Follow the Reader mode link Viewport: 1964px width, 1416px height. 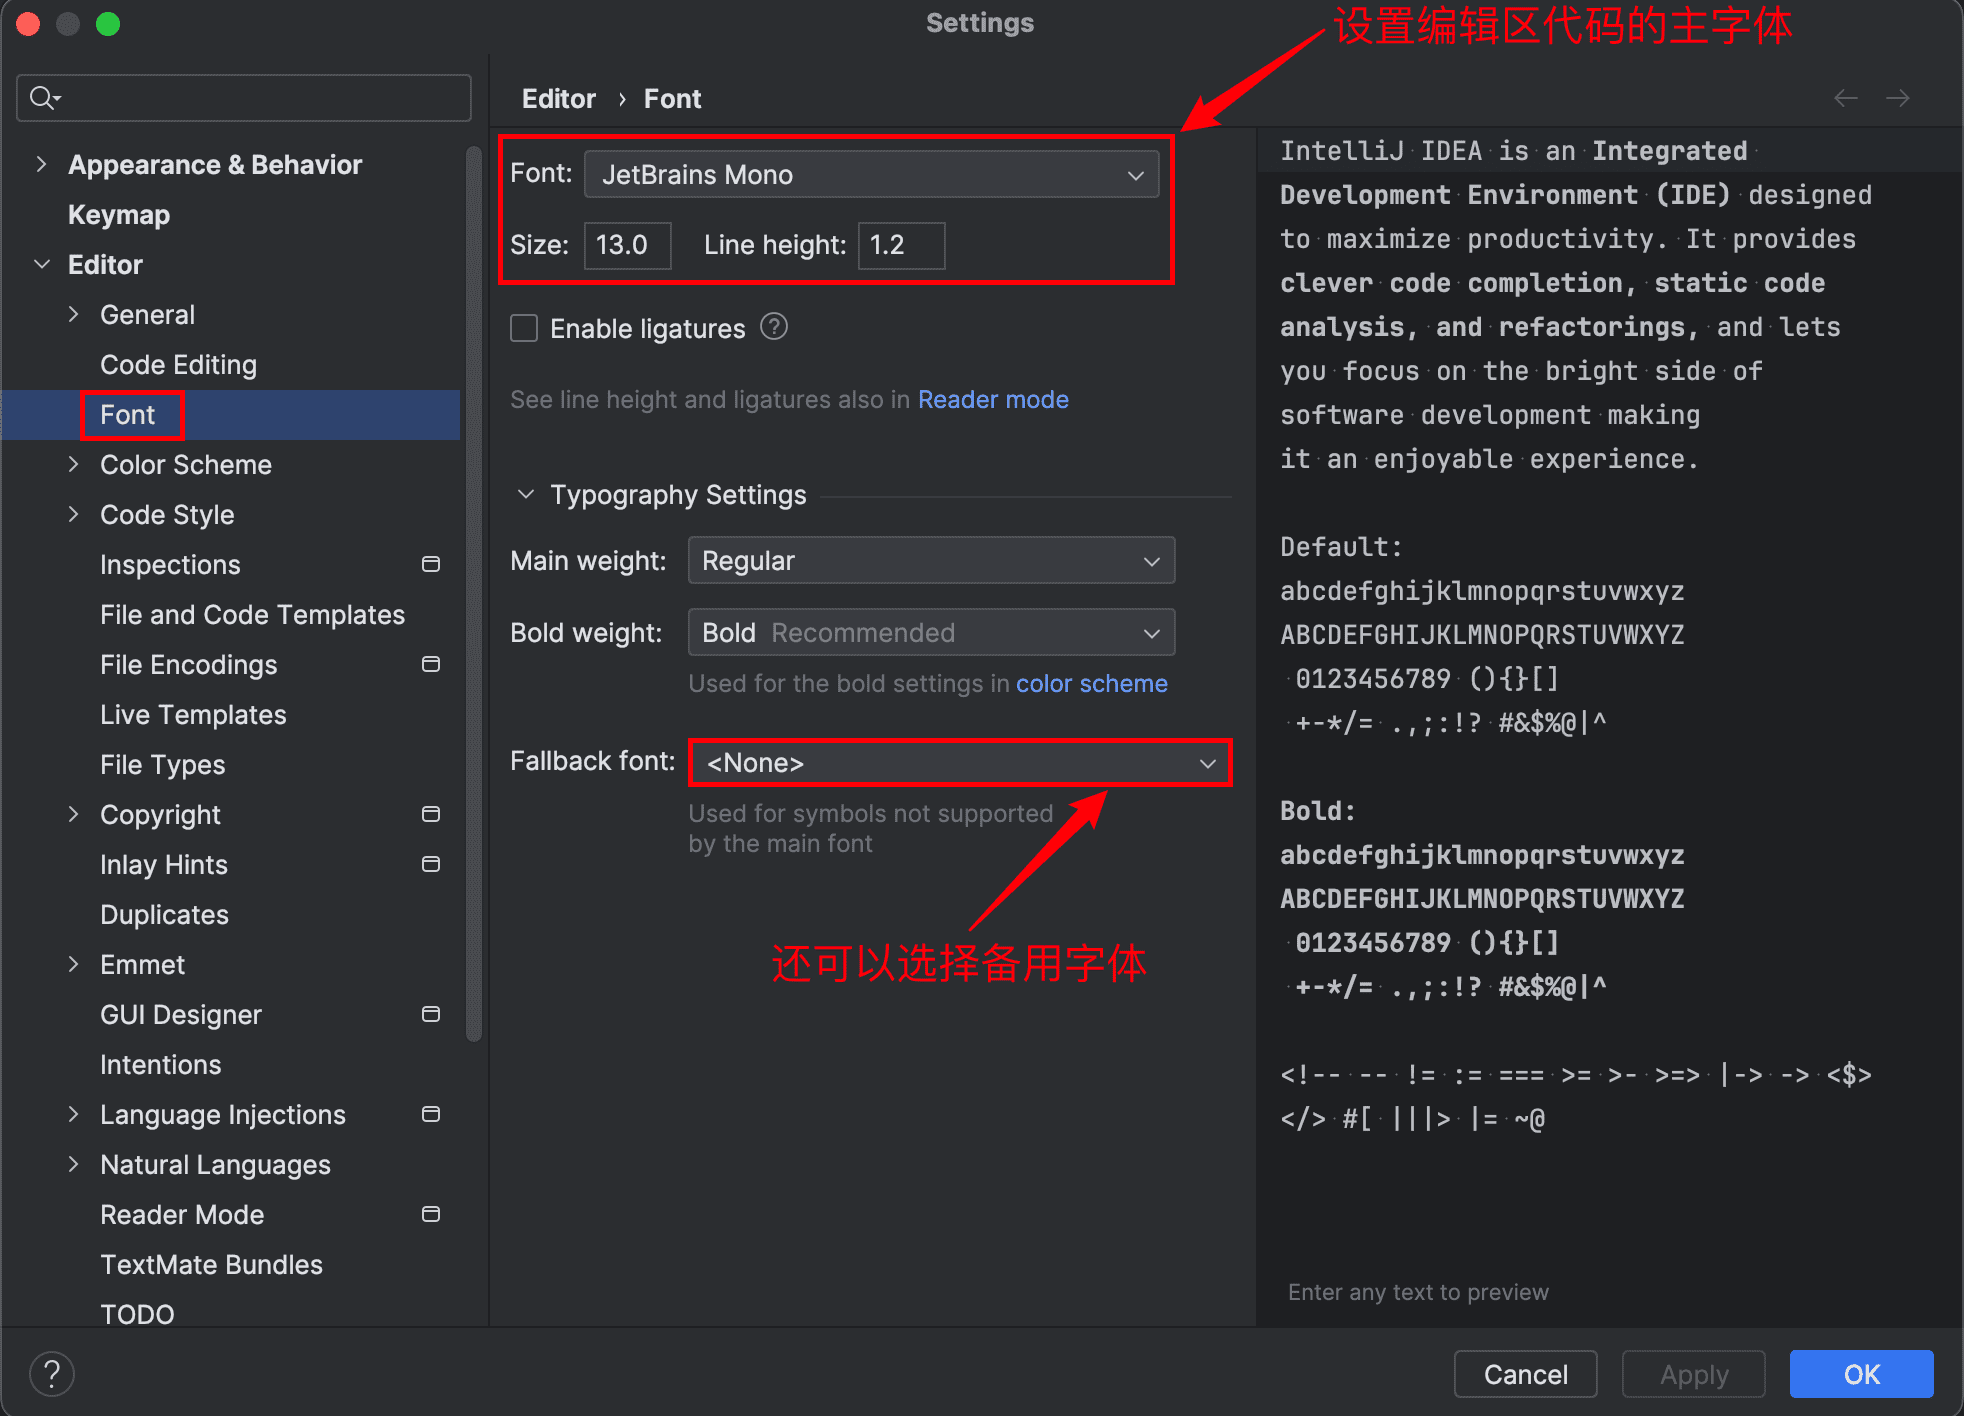click(x=993, y=400)
